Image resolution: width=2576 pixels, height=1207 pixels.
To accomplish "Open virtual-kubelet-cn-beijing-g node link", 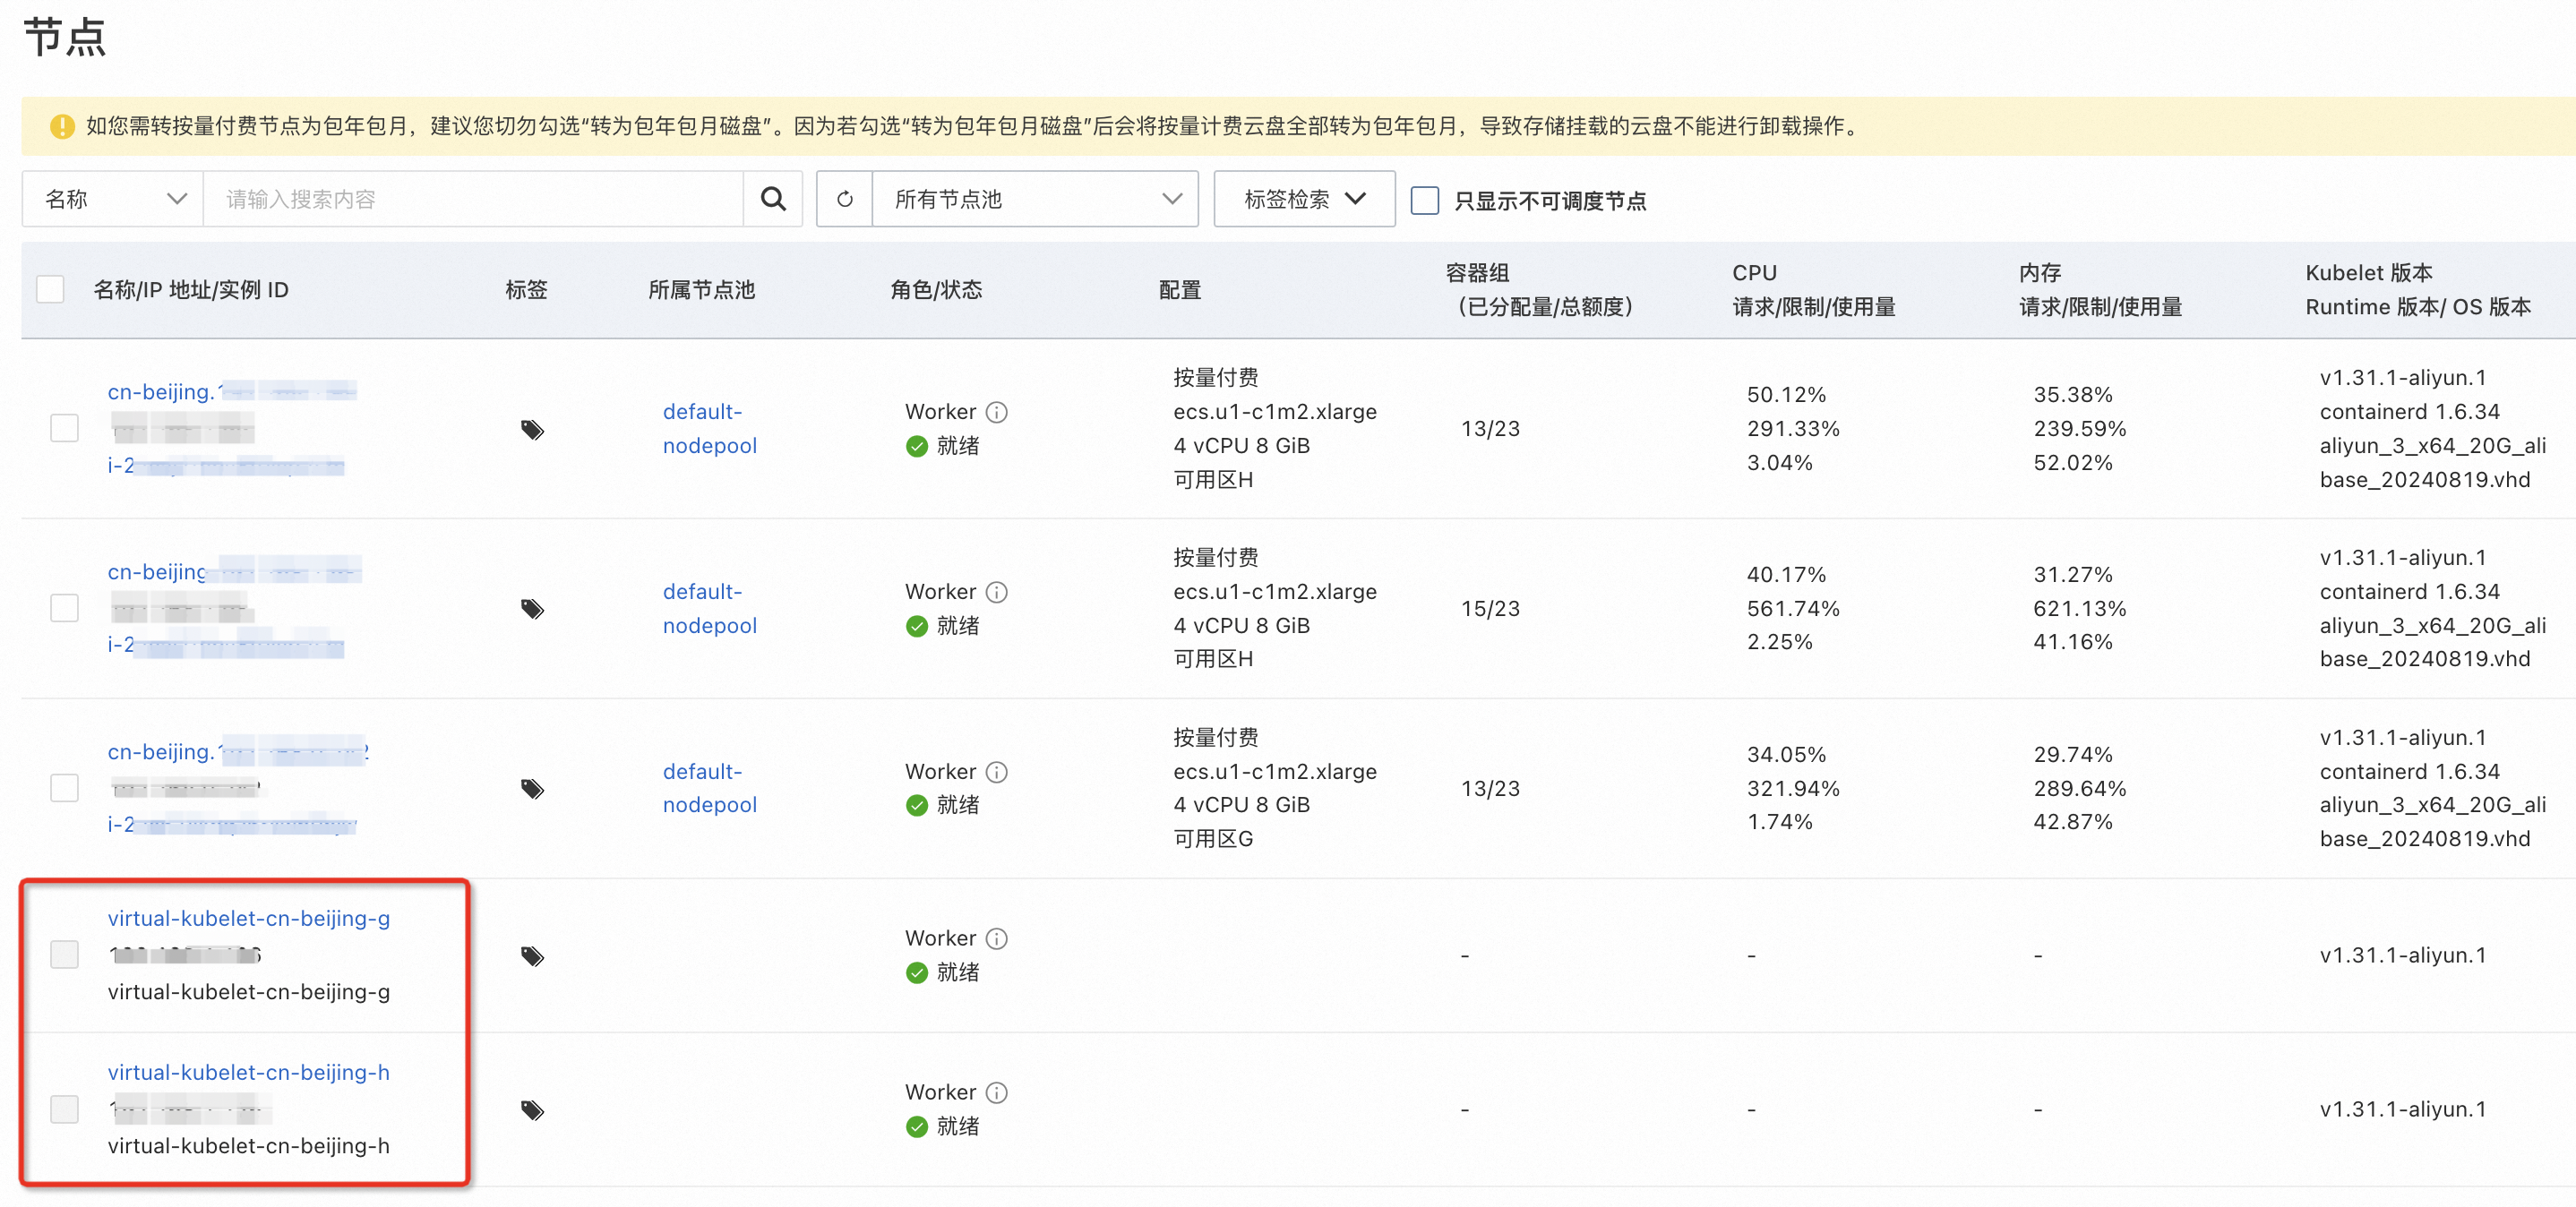I will [x=248, y=918].
